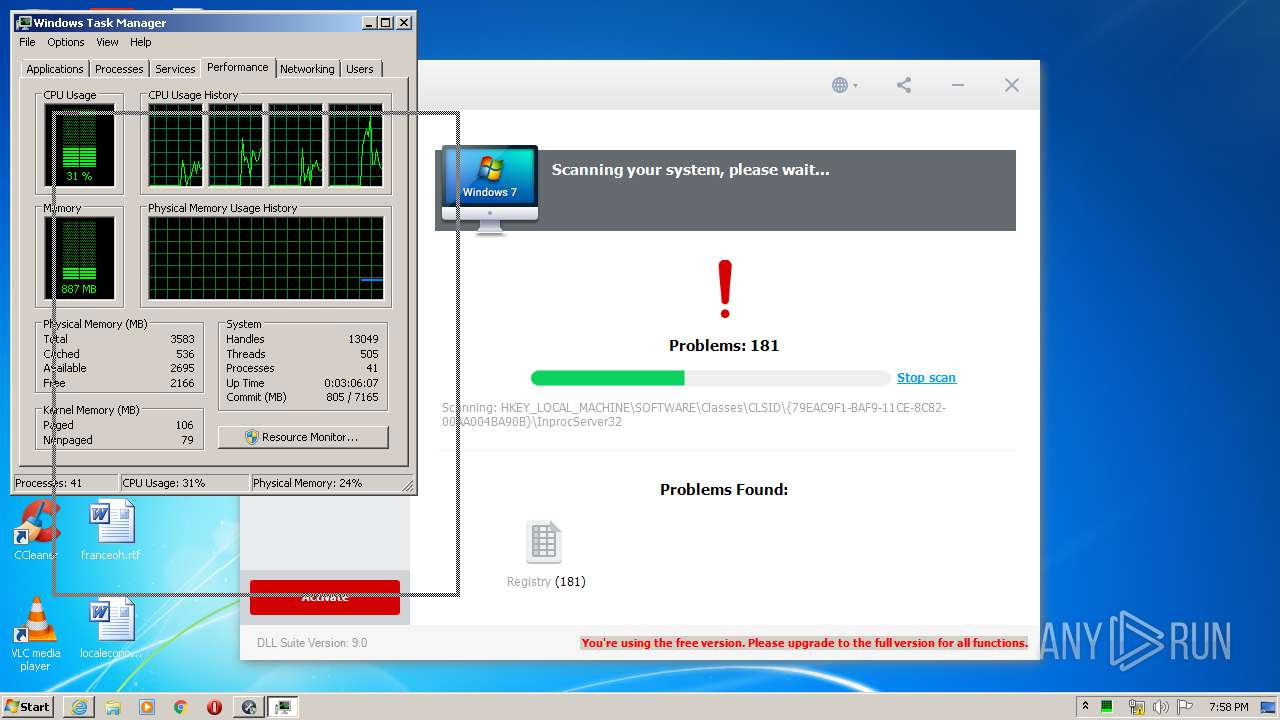Click the Nonpaged kernel memory value 79
The width and height of the screenshot is (1280, 720).
click(x=187, y=440)
